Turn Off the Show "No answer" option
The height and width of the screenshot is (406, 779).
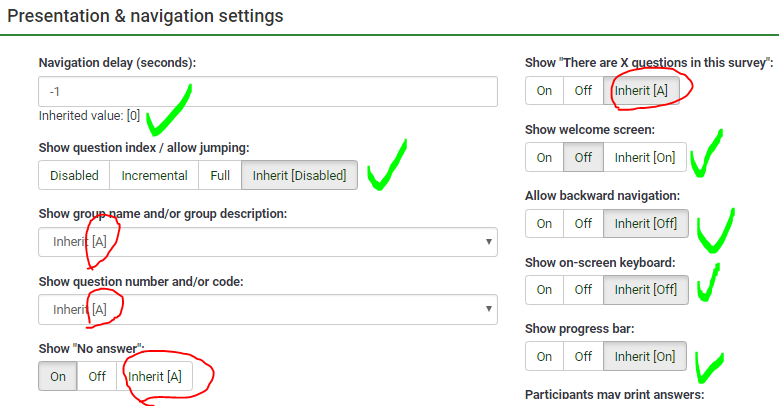(x=97, y=377)
